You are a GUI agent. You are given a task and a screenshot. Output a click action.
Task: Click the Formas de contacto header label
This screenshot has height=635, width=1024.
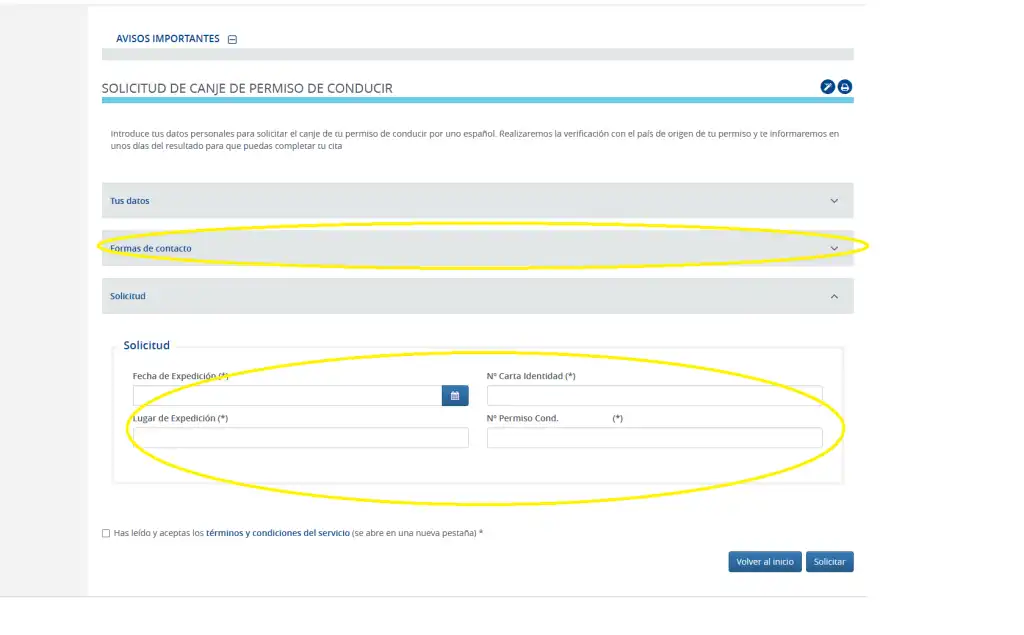point(151,249)
